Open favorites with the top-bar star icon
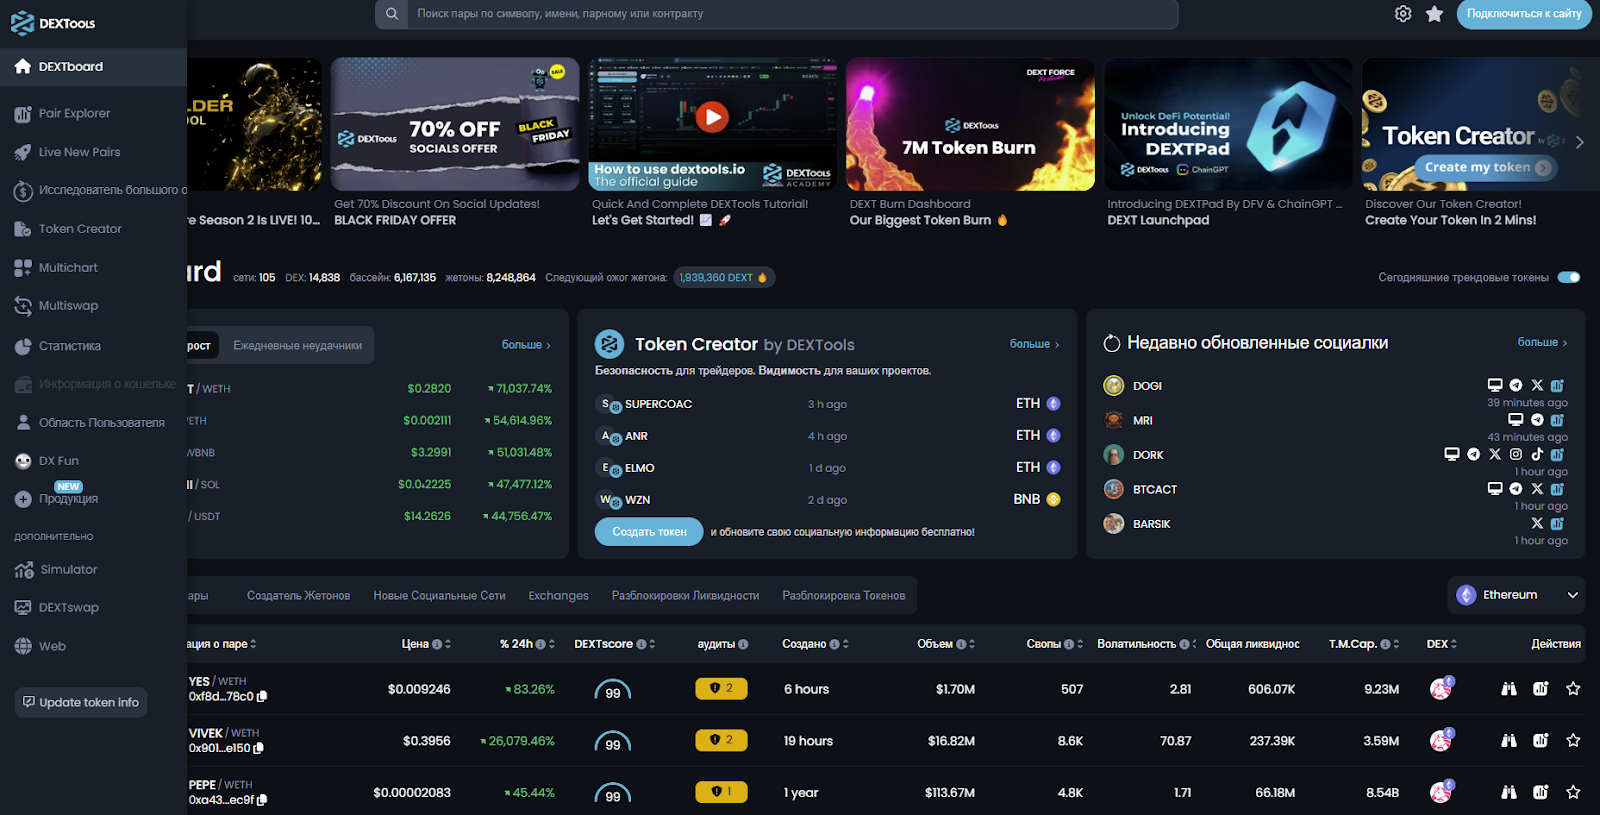Screen dimensions: 1600x815 (1434, 14)
